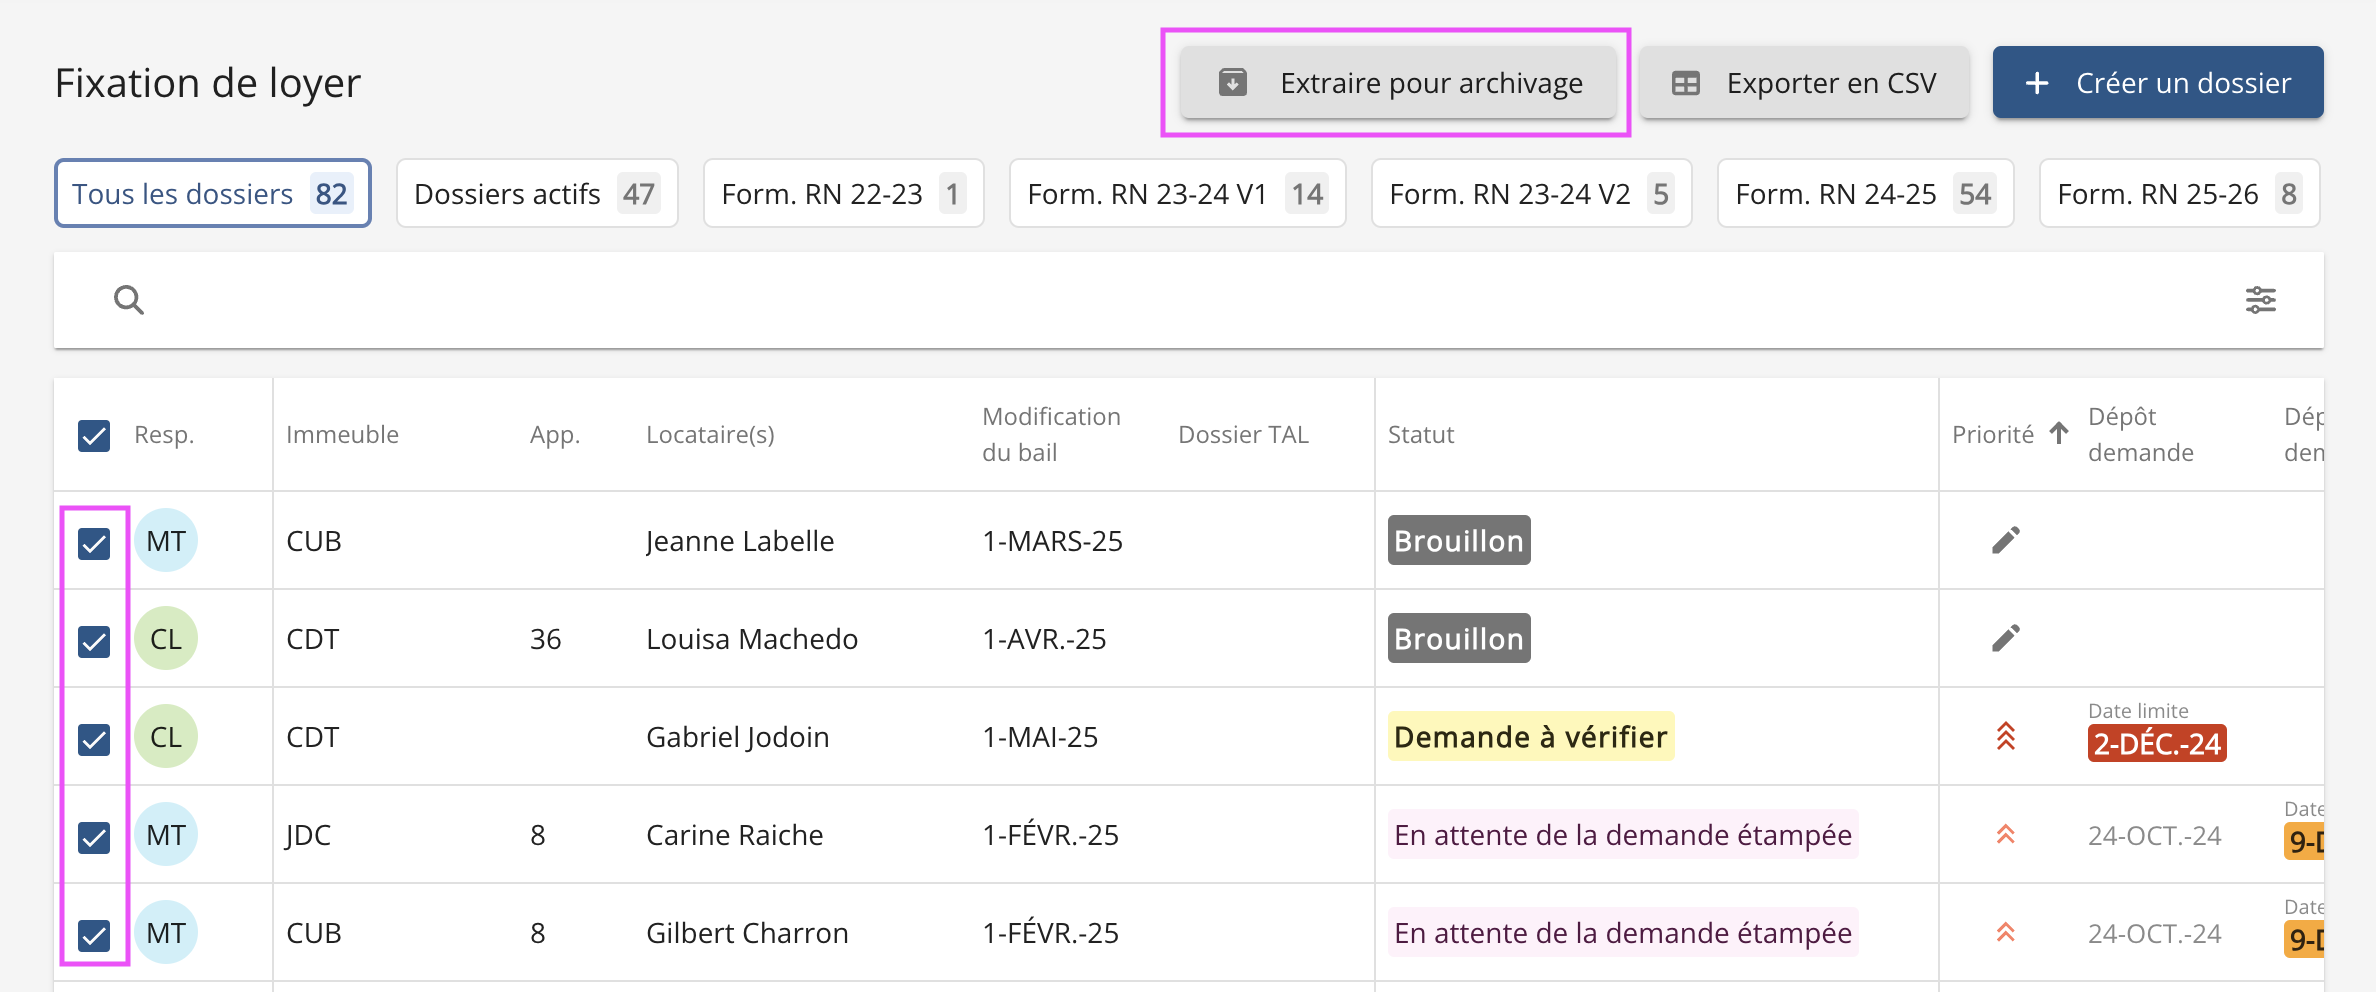Open the filter settings sliders icon
Screen dimensions: 2376x992
pos(2260,300)
